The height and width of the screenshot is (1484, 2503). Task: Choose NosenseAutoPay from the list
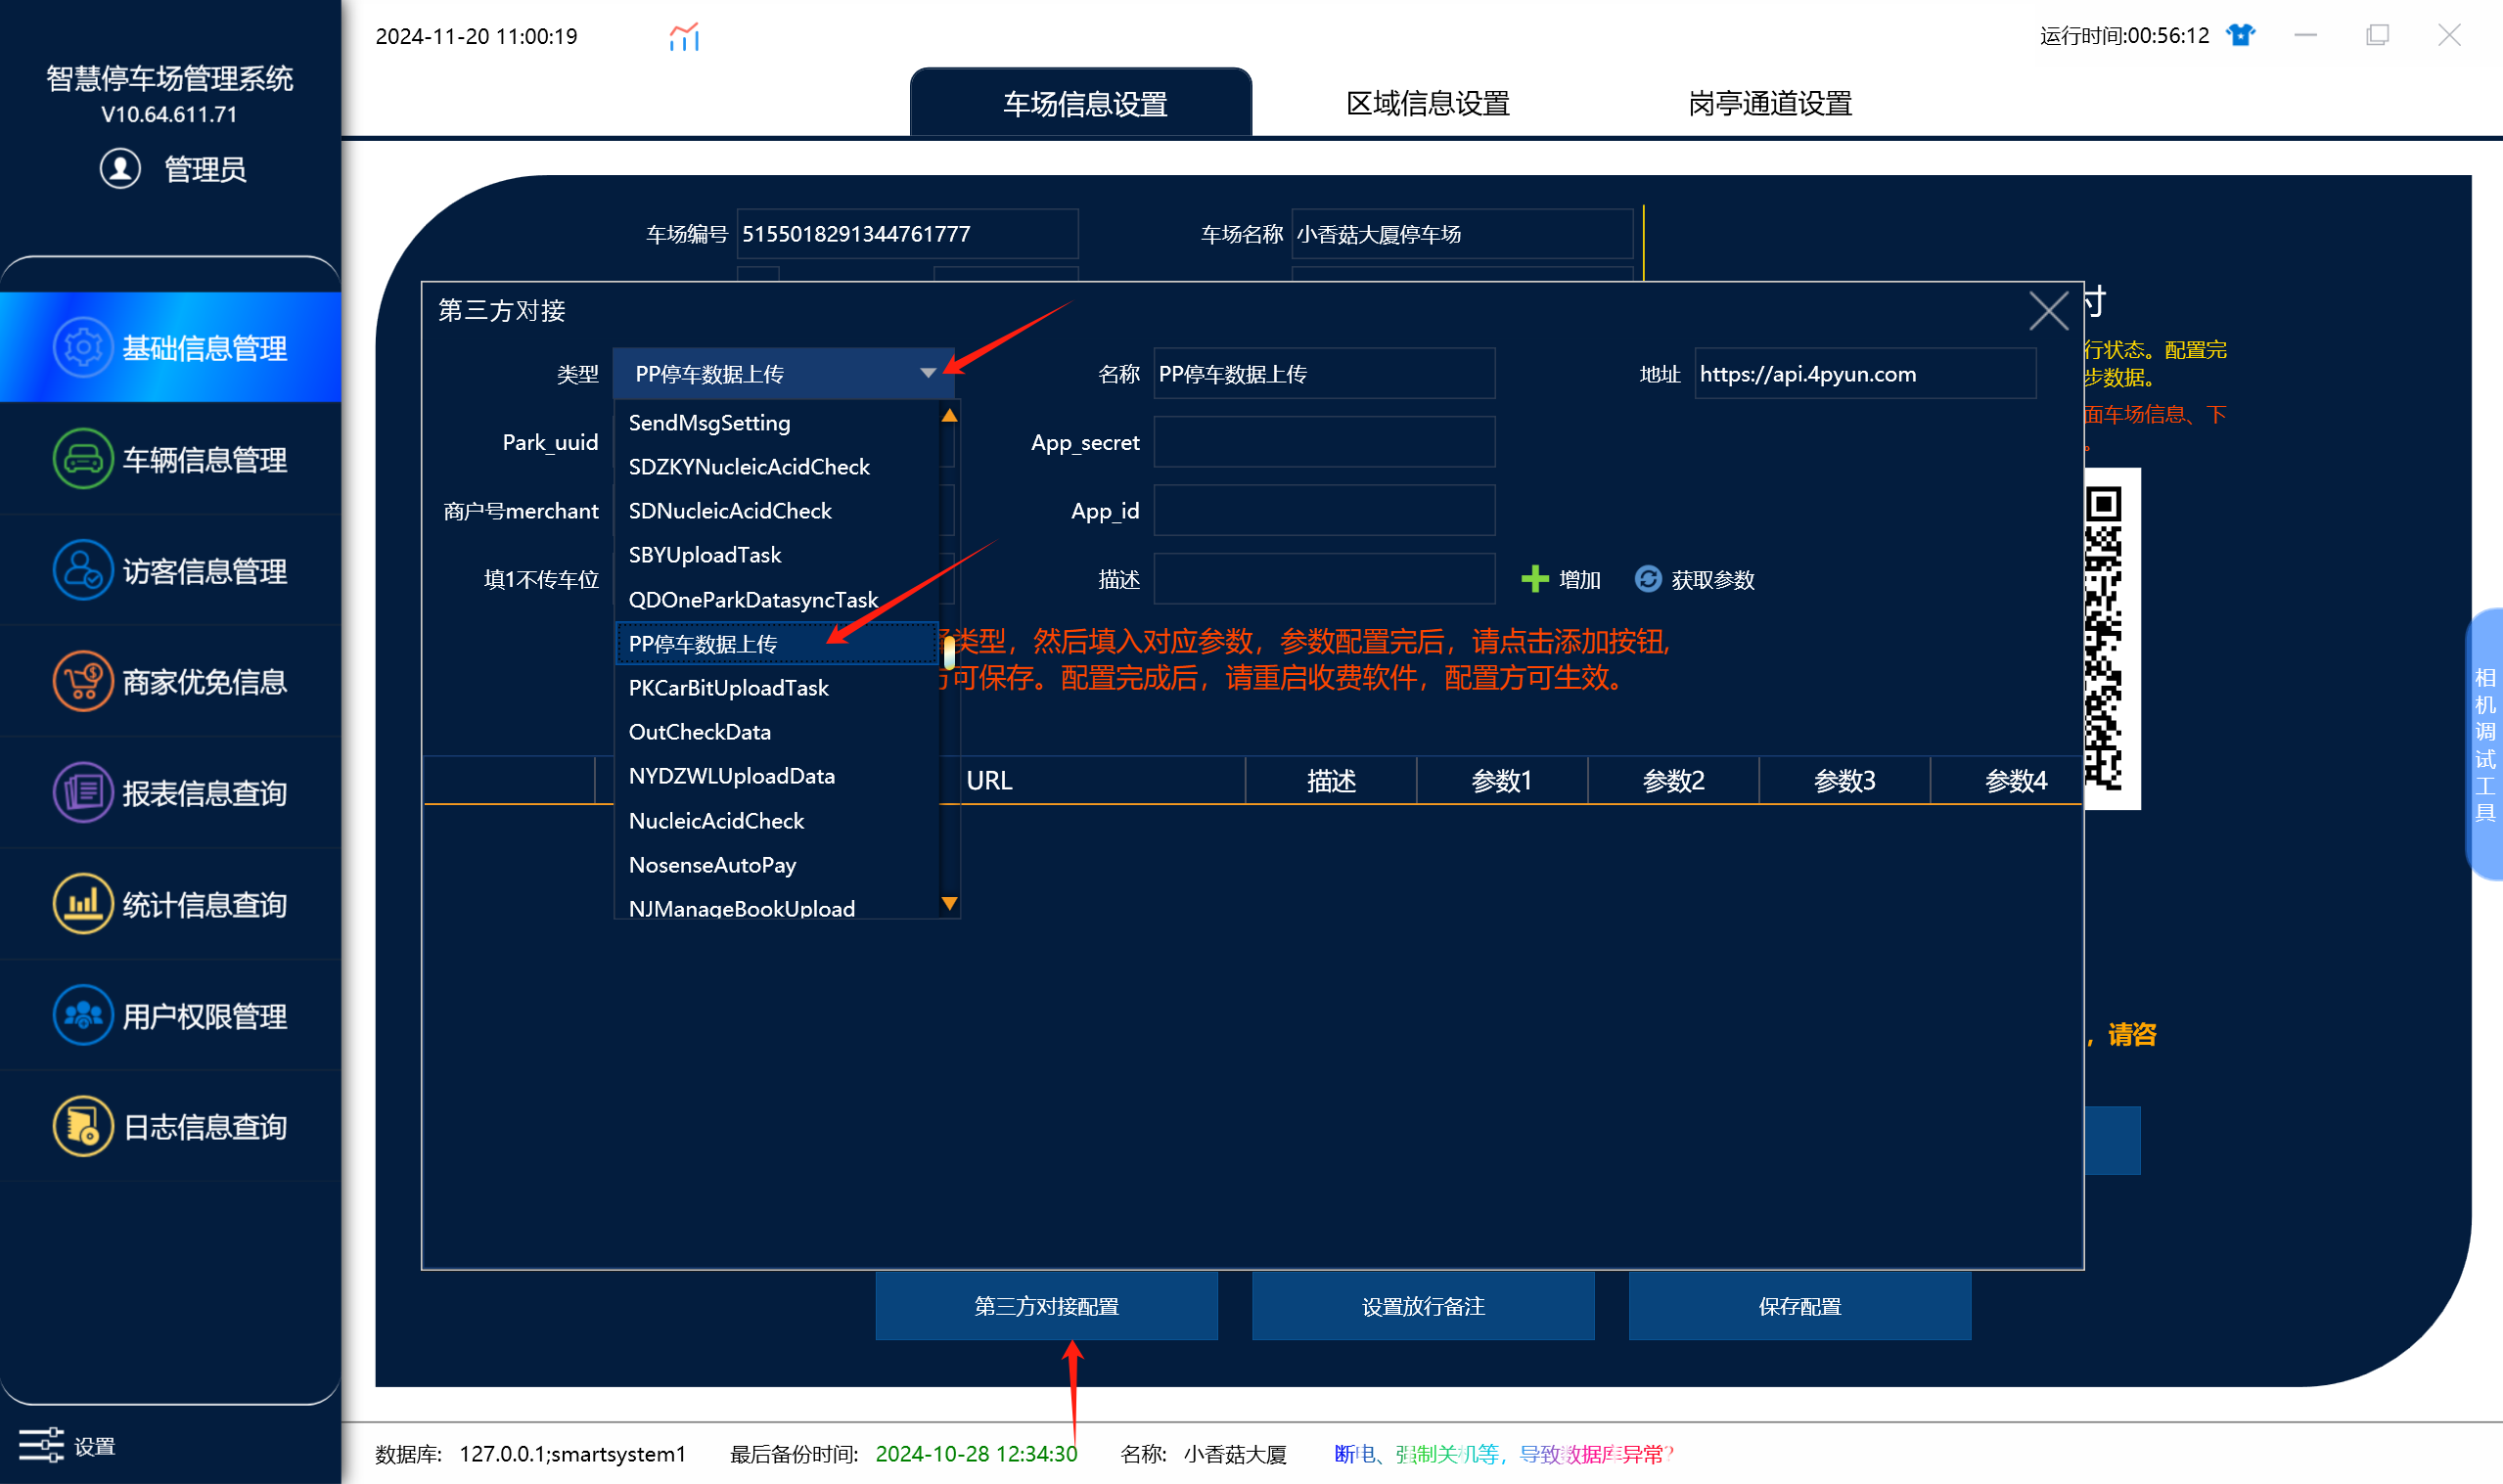778,865
